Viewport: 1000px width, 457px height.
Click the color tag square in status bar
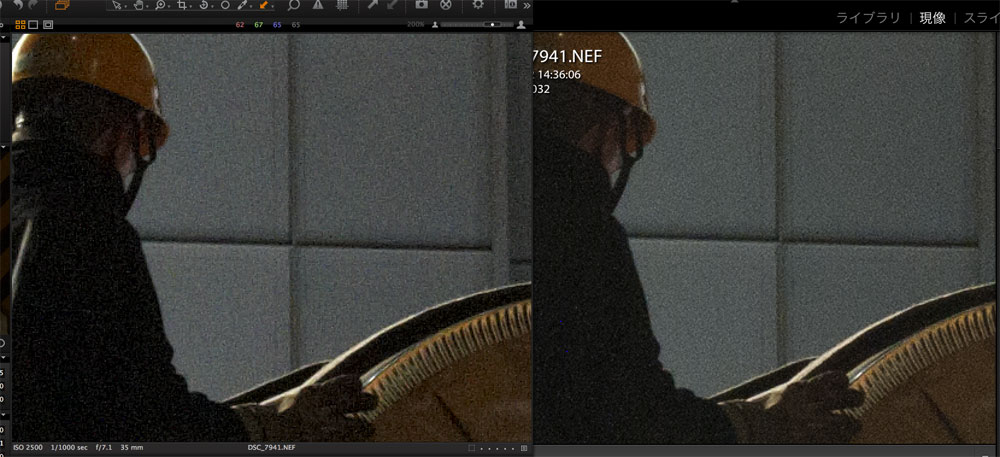click(x=471, y=448)
